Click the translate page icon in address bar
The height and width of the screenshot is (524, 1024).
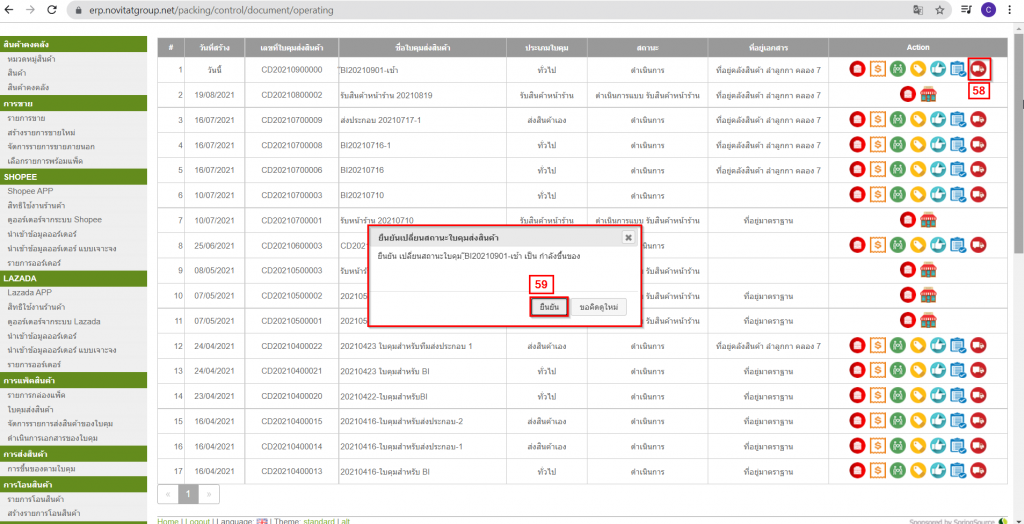pos(916,9)
